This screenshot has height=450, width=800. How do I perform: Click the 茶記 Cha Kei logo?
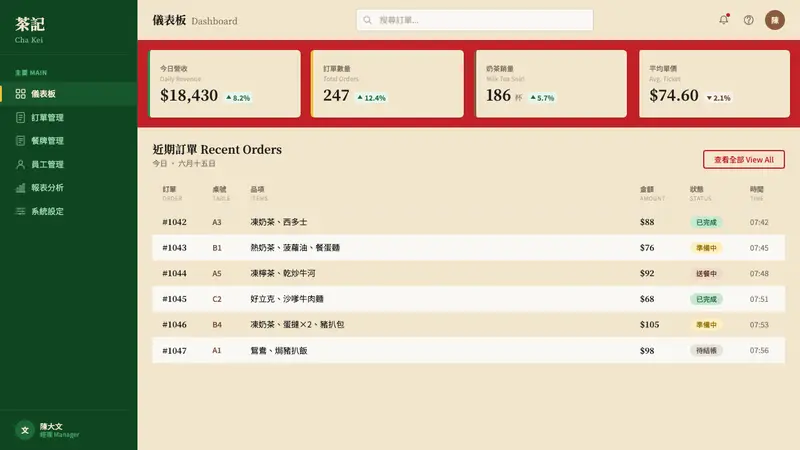30,30
